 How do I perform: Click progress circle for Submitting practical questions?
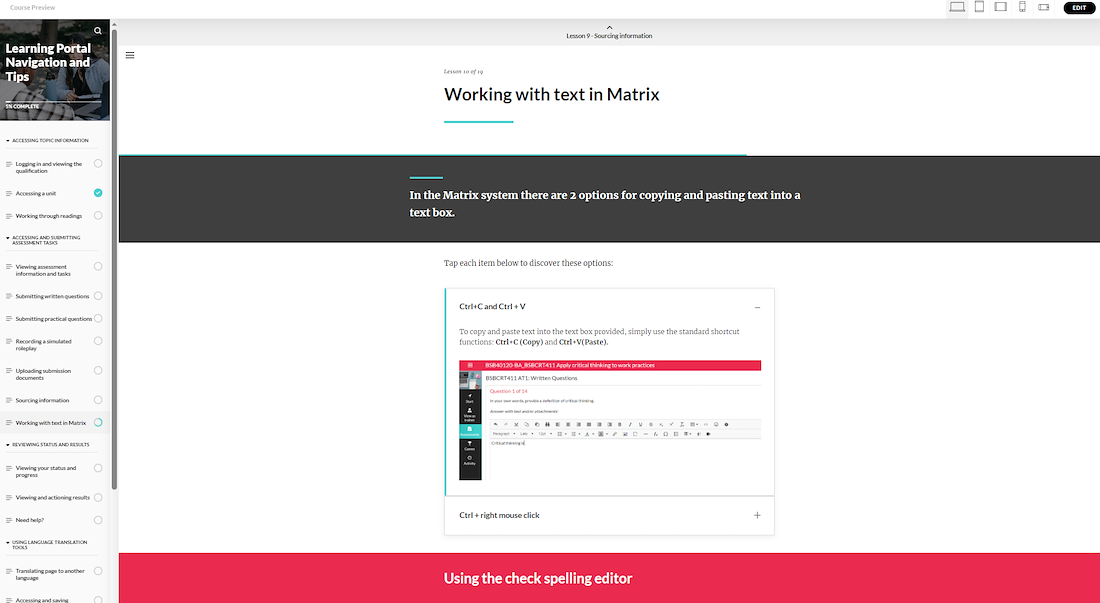point(98,318)
